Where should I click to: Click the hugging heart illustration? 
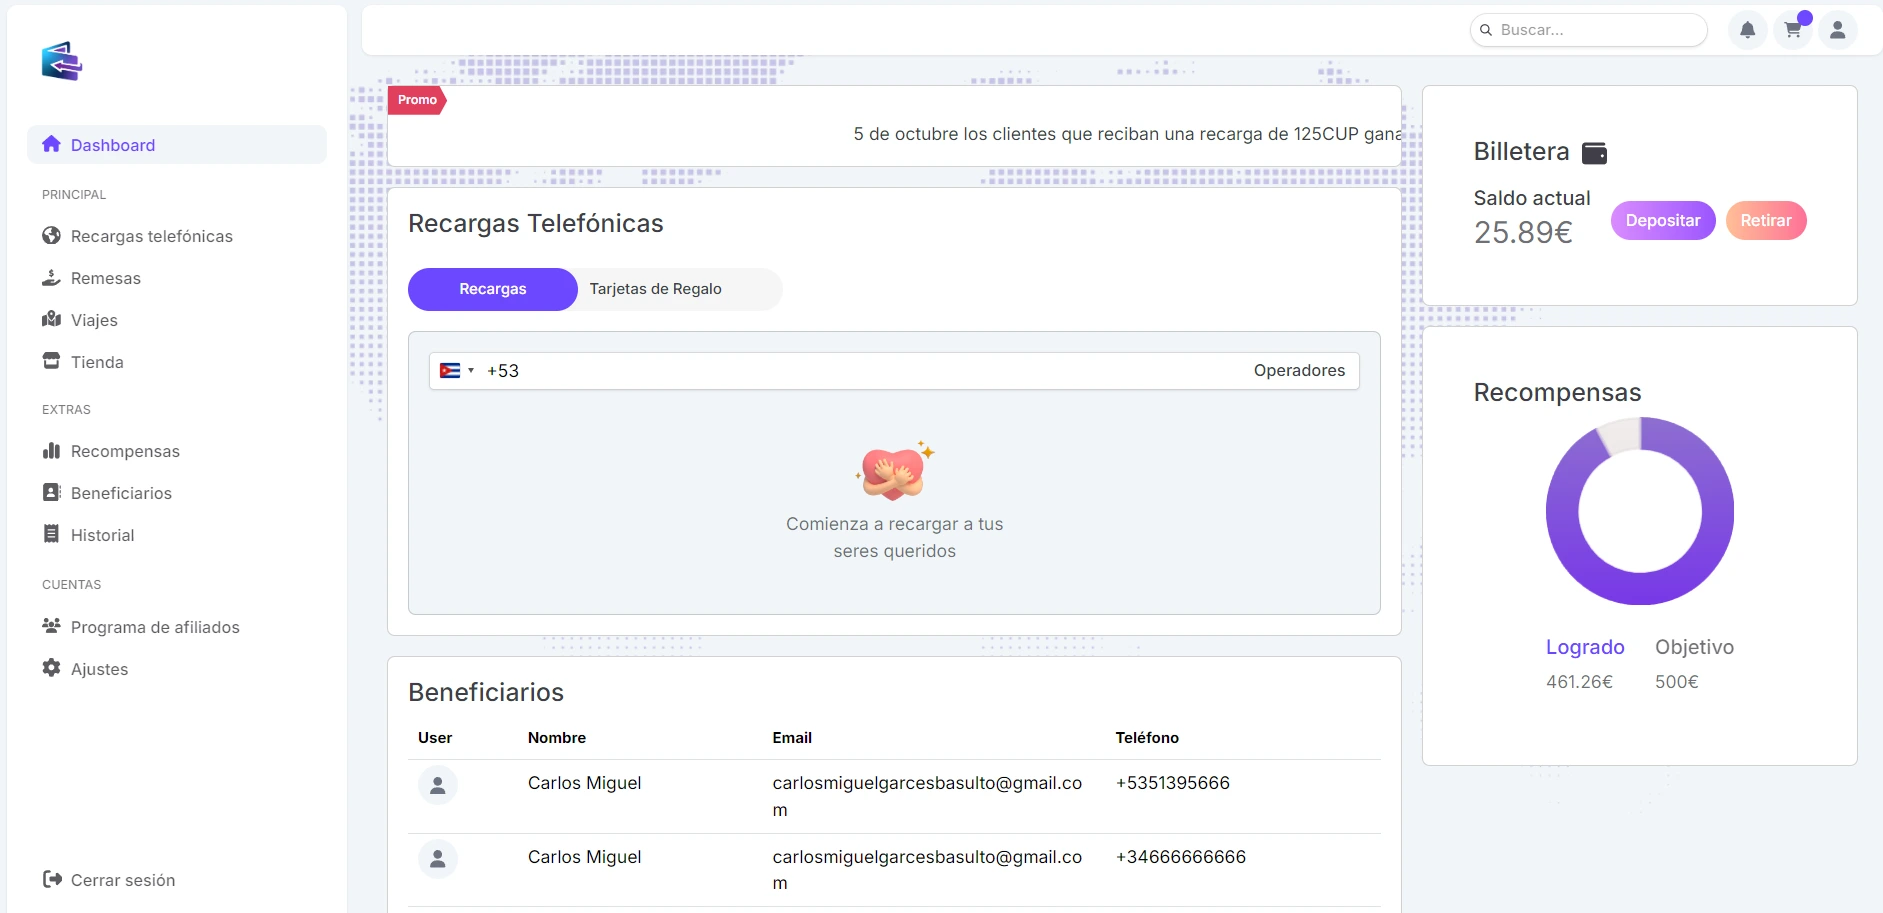click(x=894, y=471)
